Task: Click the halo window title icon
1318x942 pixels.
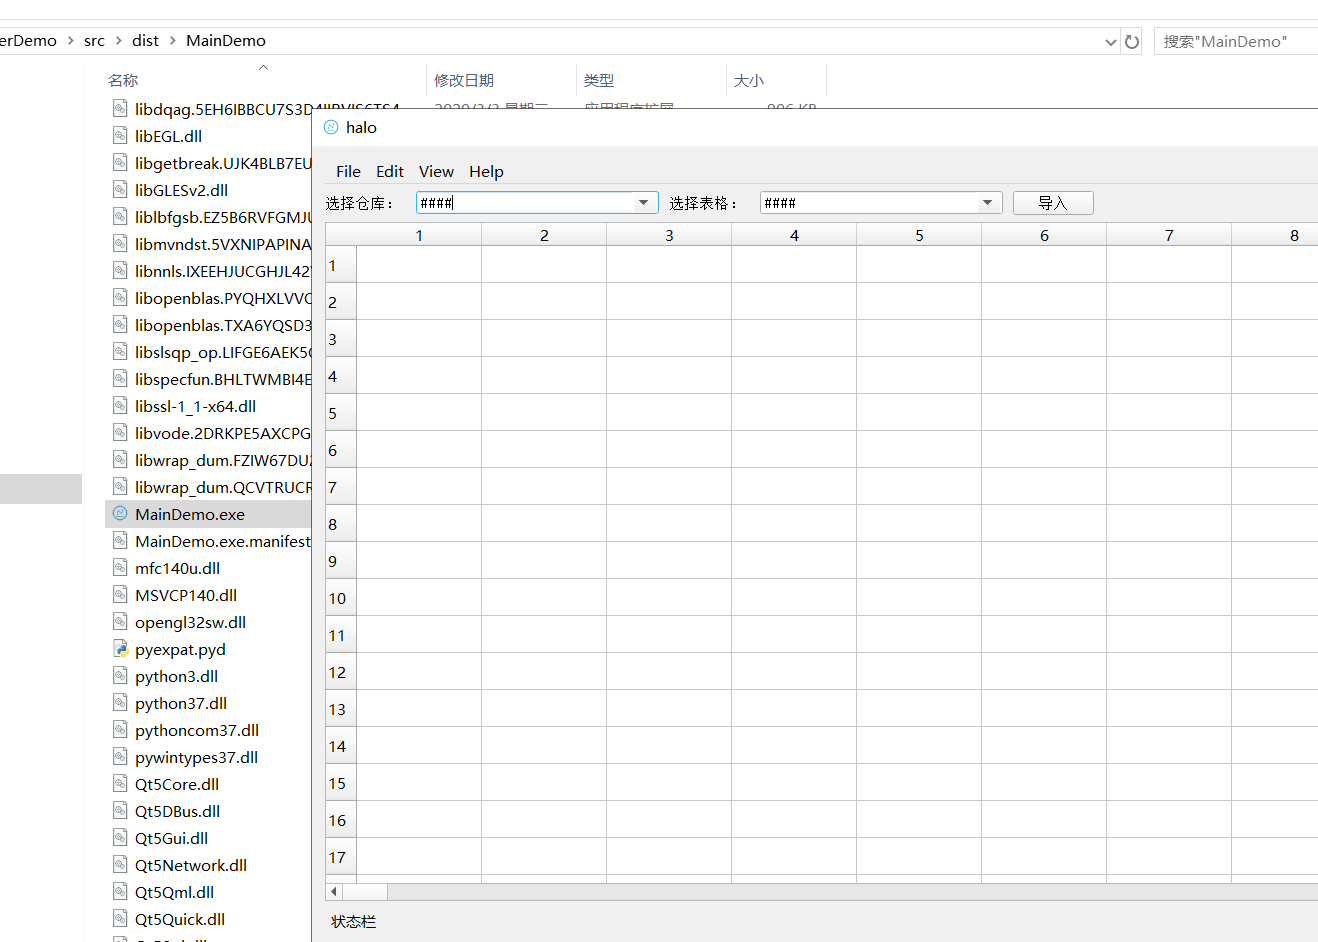Action: [x=331, y=127]
